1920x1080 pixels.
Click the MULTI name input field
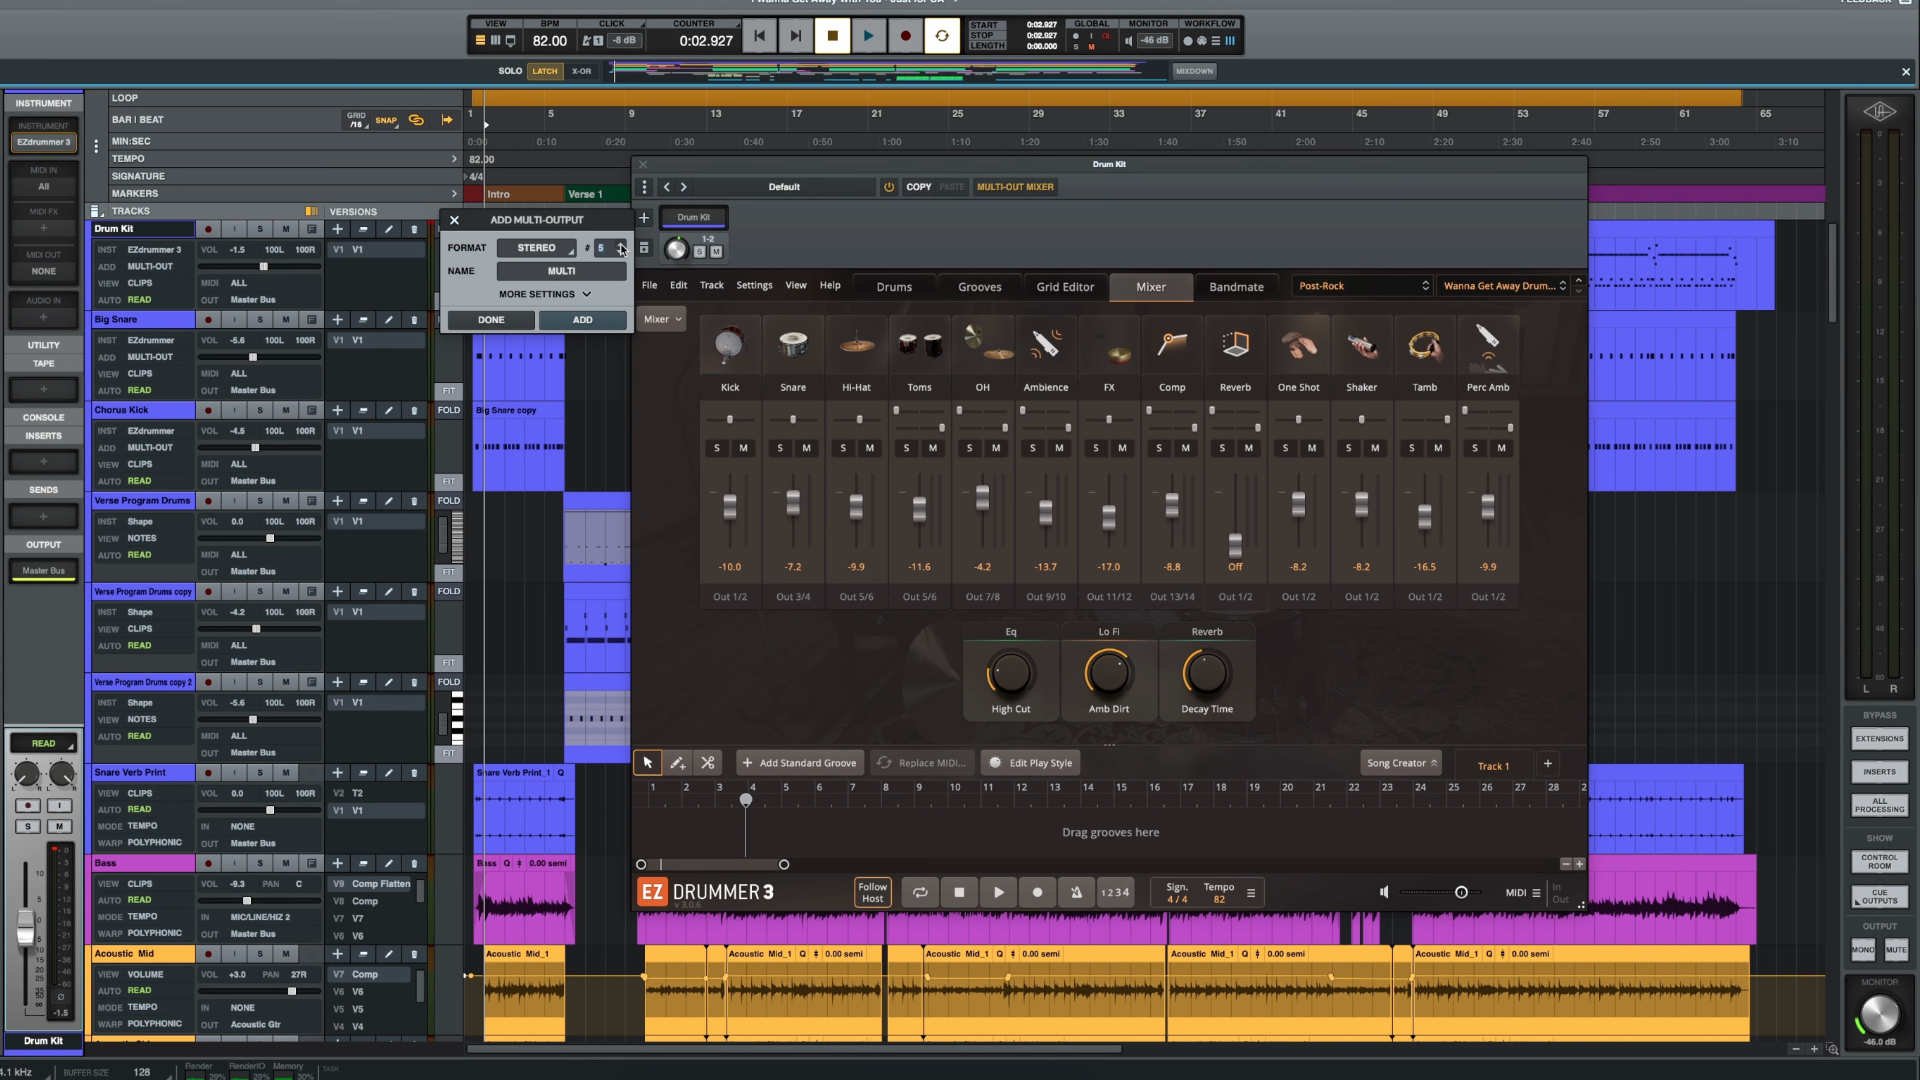coord(561,271)
